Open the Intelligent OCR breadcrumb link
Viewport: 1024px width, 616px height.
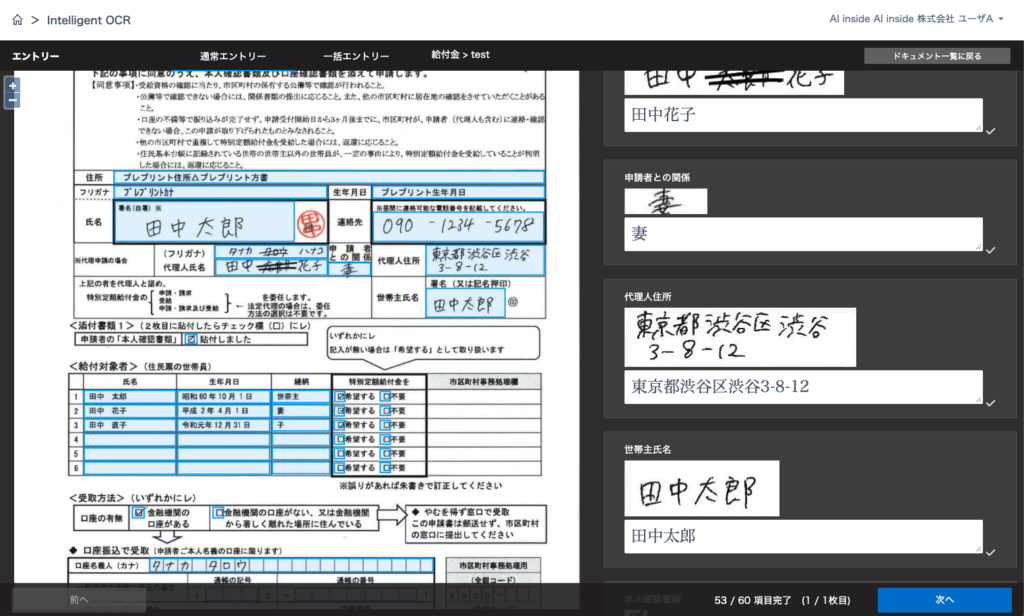coord(89,20)
